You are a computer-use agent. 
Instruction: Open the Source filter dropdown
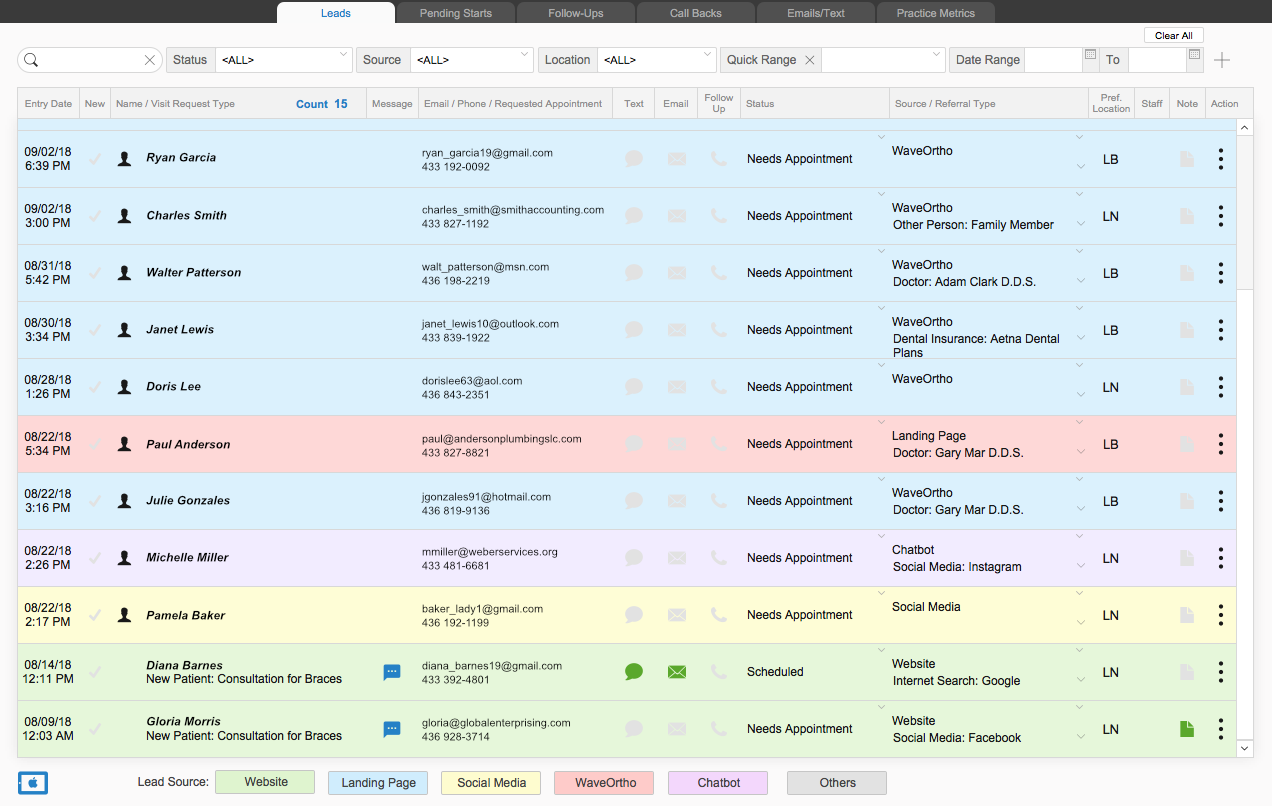tap(474, 60)
